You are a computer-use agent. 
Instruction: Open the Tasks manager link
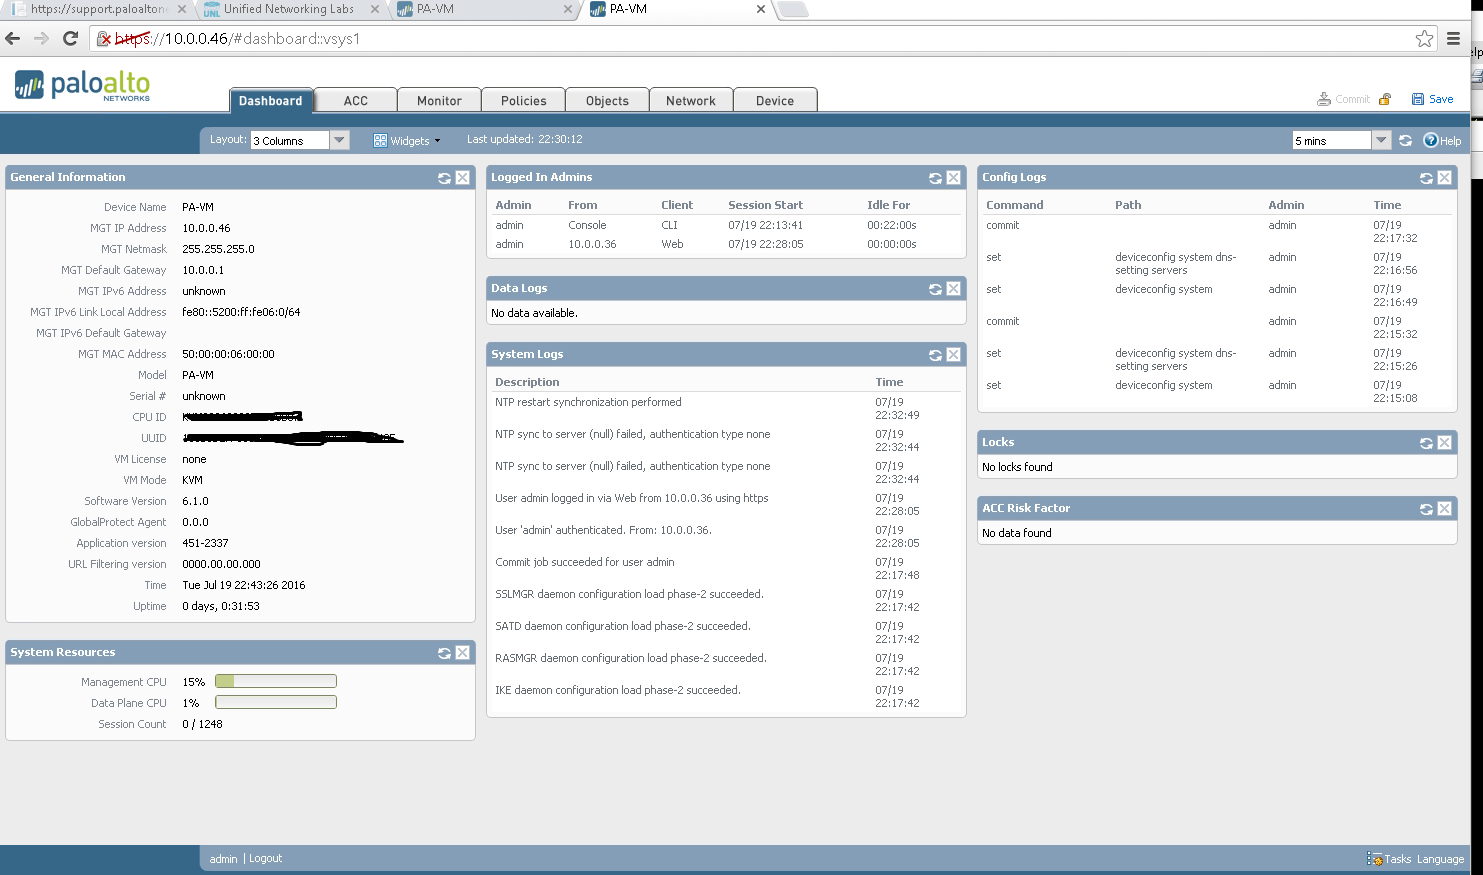point(1389,859)
